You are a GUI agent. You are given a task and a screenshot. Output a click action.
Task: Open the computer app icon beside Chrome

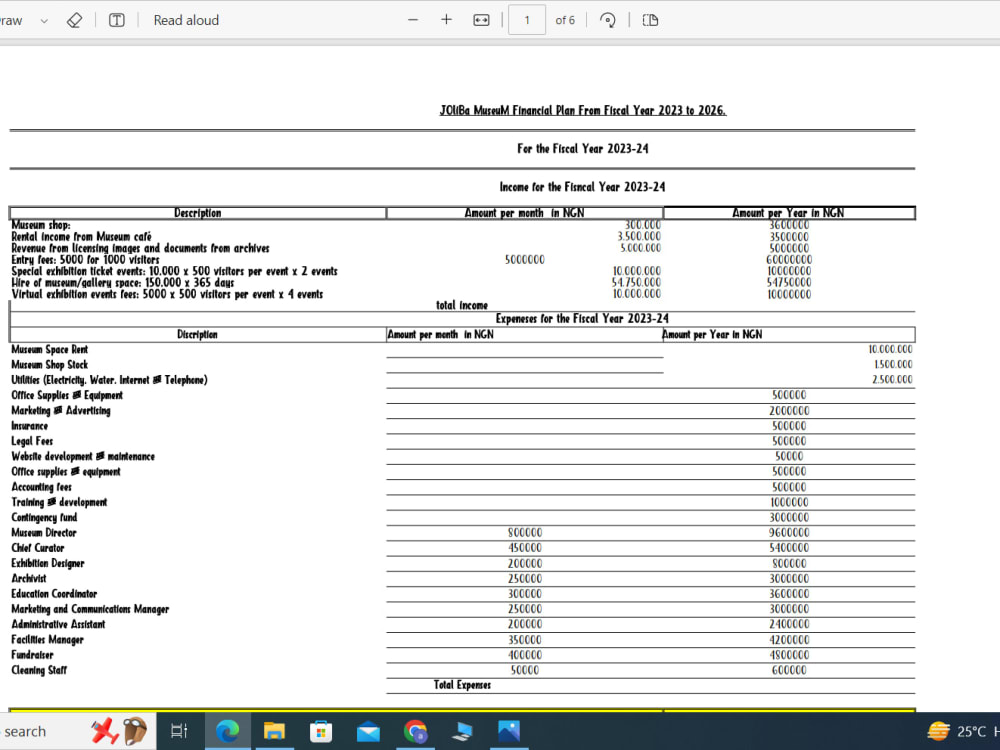(462, 732)
